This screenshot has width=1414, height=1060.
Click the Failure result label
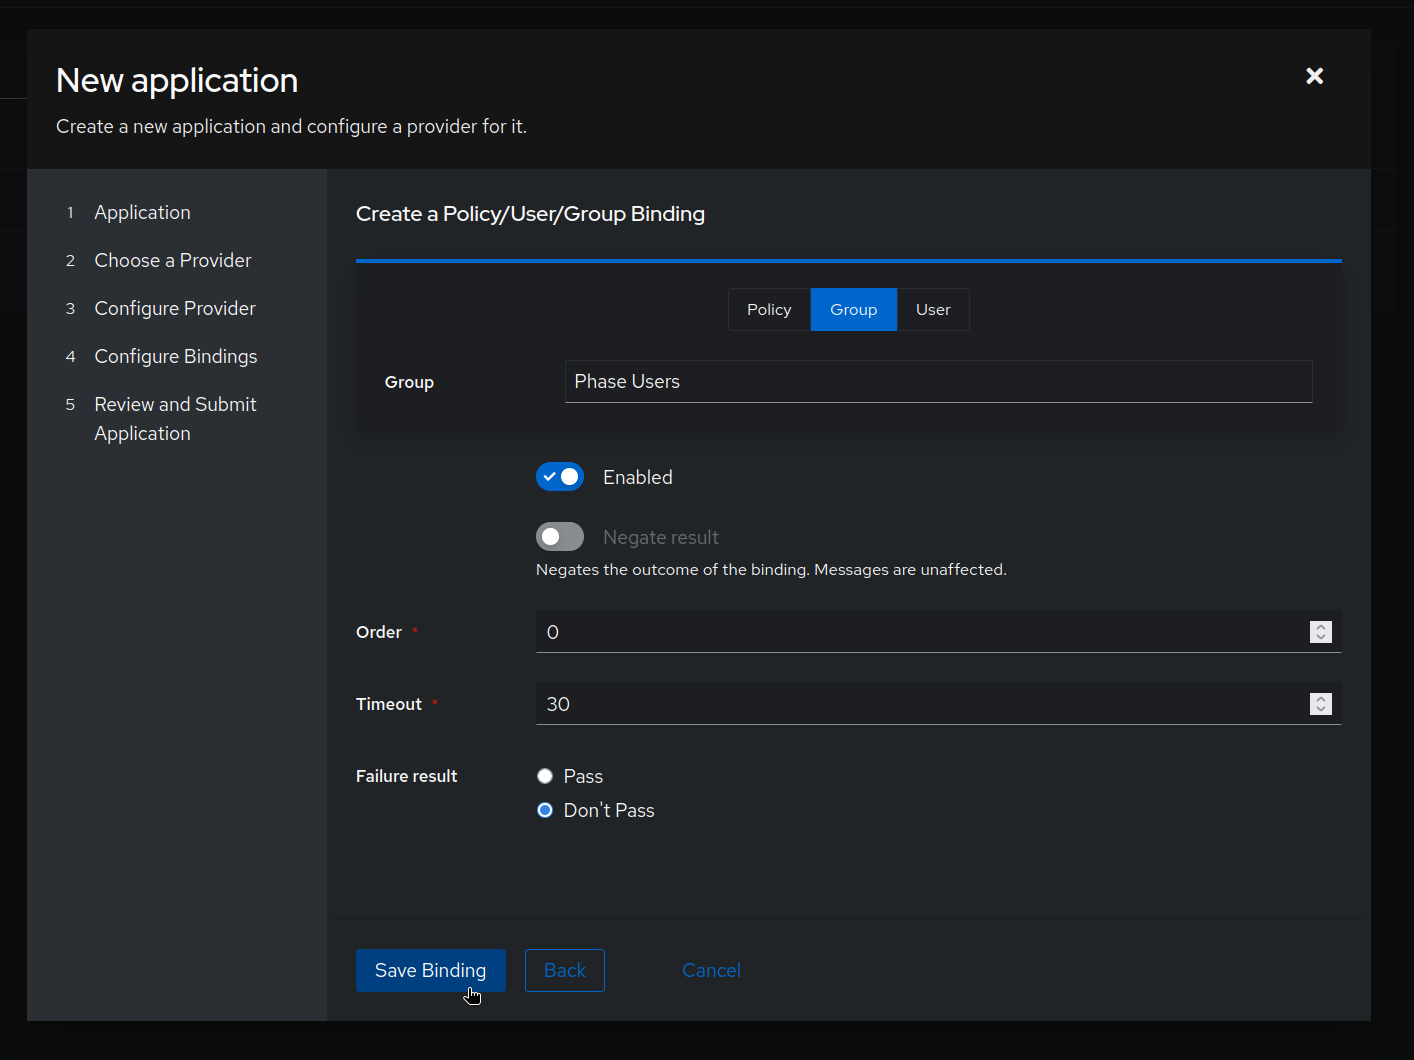pyautogui.click(x=406, y=776)
